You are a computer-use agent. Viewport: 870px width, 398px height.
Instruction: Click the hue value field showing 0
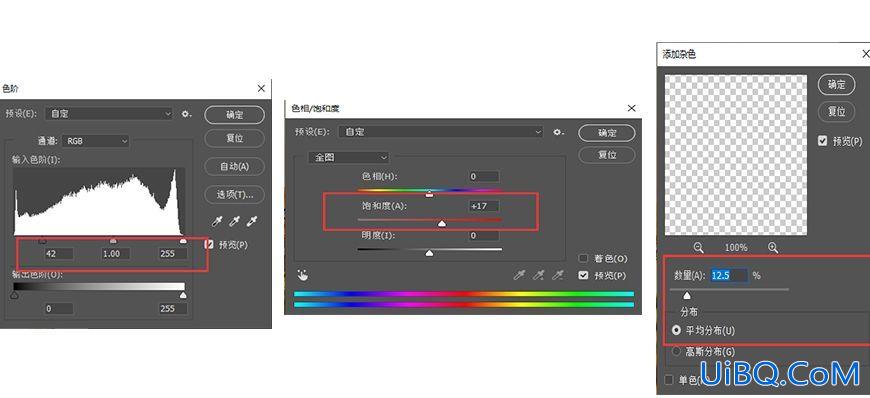[484, 177]
